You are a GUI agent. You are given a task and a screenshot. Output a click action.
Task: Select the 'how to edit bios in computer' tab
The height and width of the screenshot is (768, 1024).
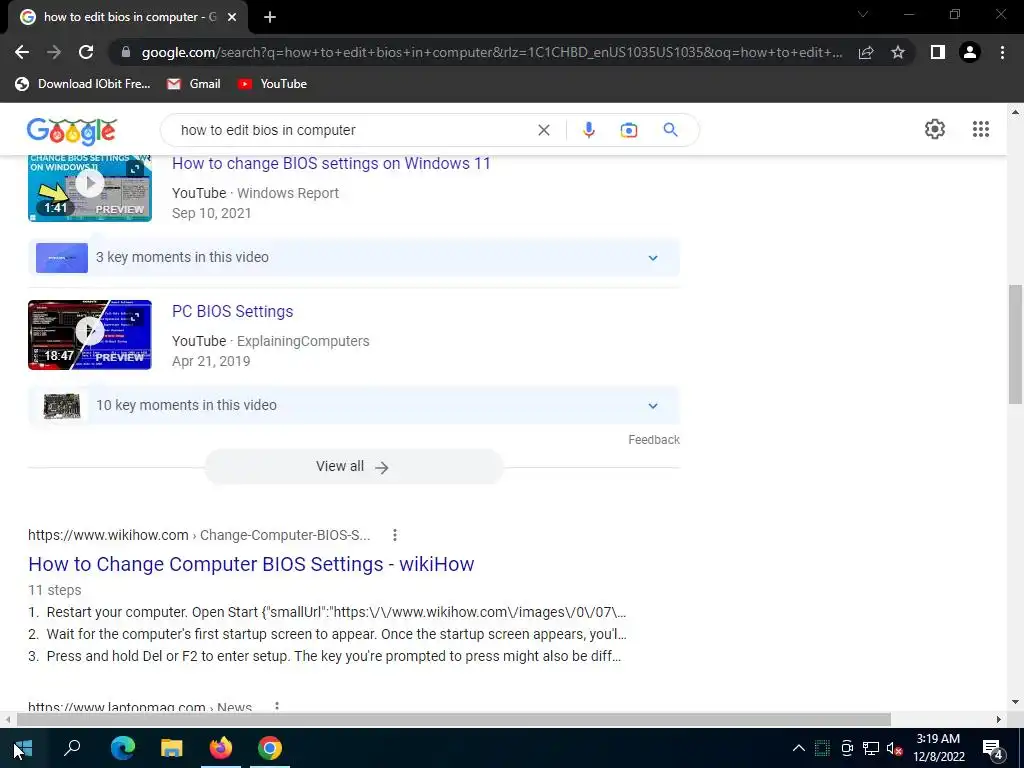point(128,17)
